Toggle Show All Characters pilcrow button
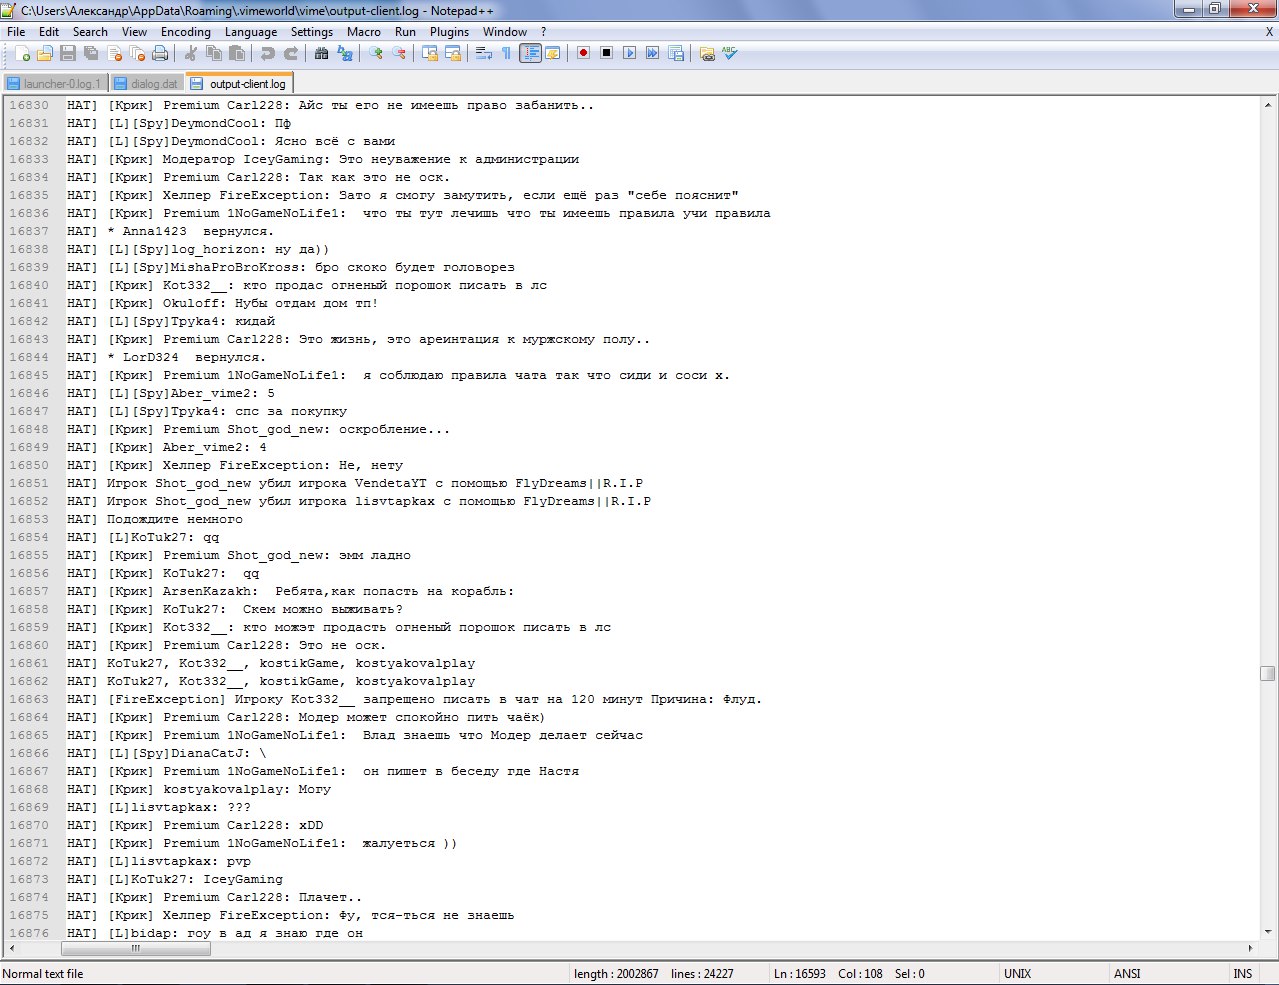The image size is (1279, 985). (506, 53)
